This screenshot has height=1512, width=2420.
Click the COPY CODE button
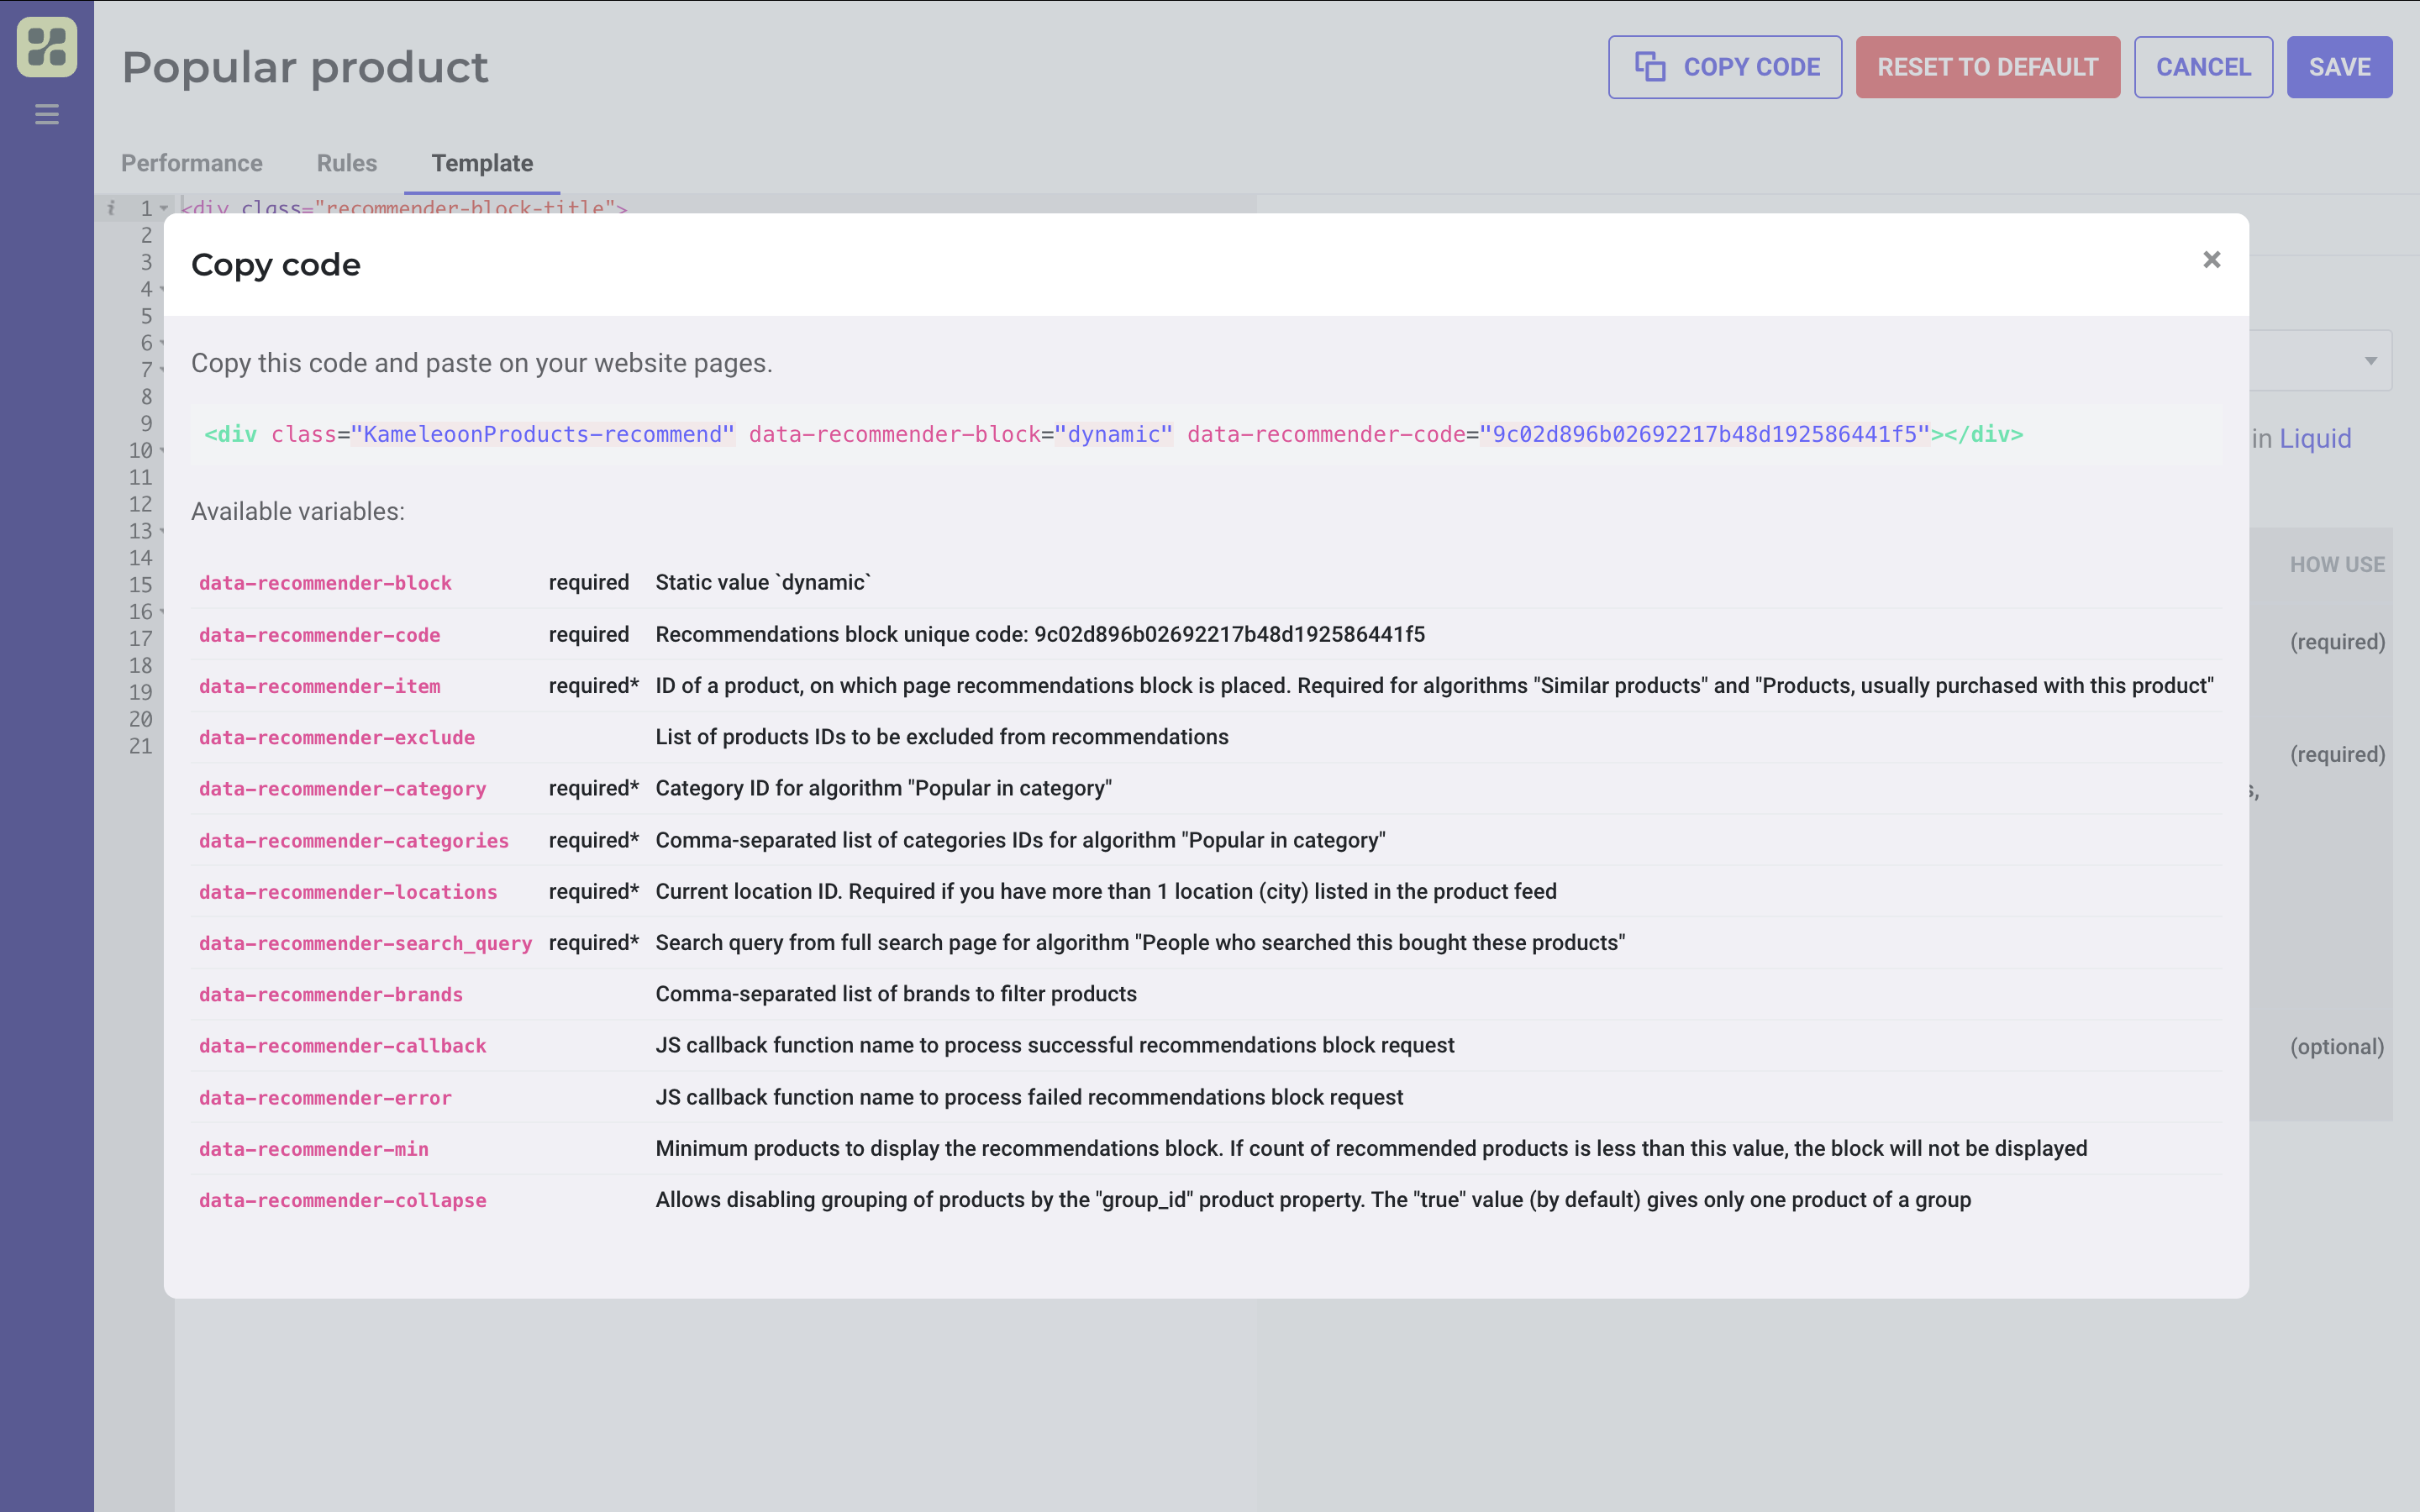(x=1724, y=67)
